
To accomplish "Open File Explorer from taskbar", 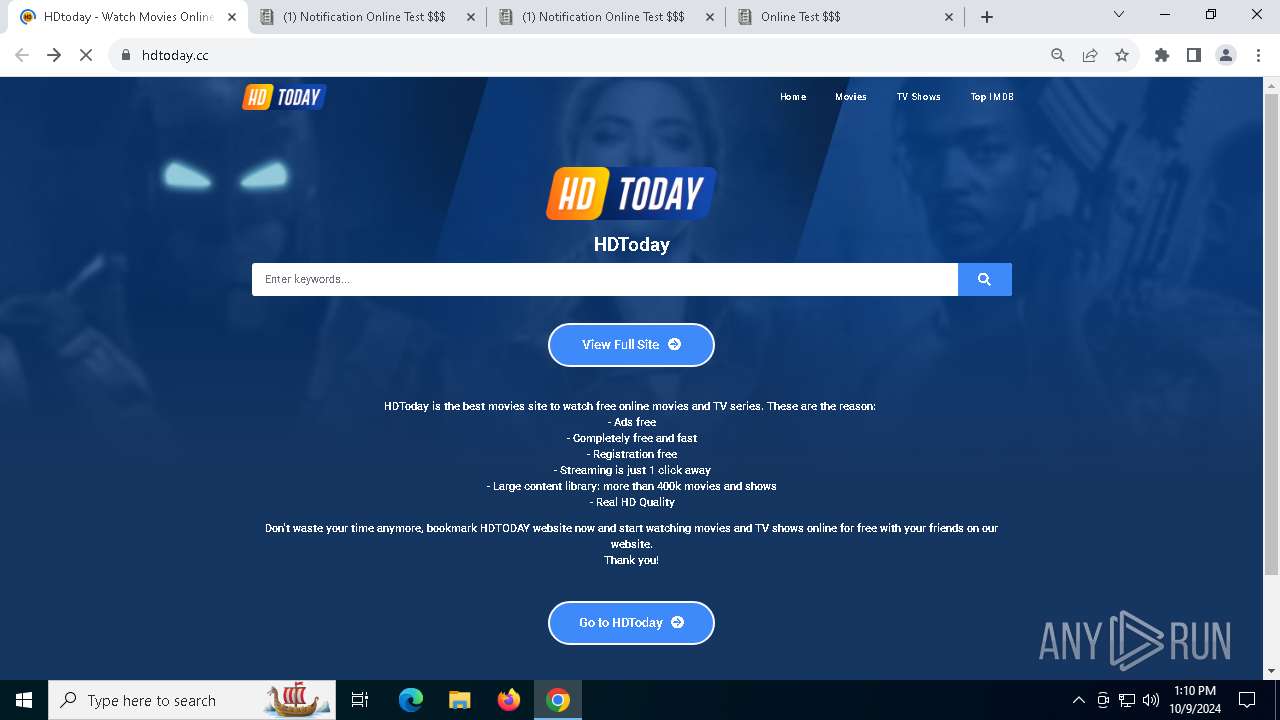I will click(459, 700).
